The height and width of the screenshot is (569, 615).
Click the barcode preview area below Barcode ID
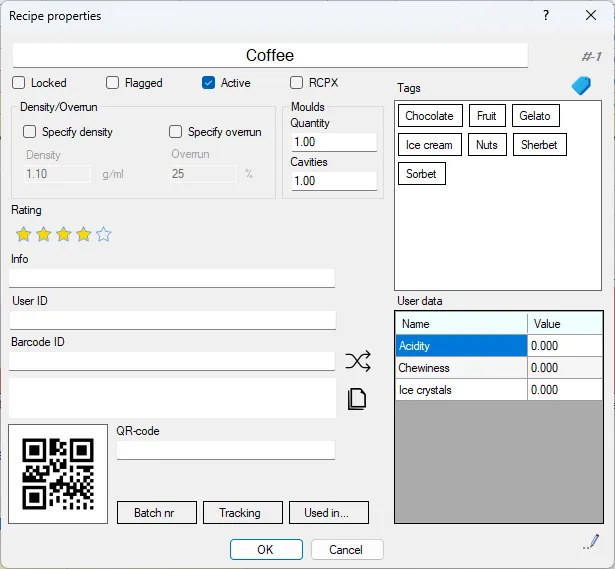(172, 398)
